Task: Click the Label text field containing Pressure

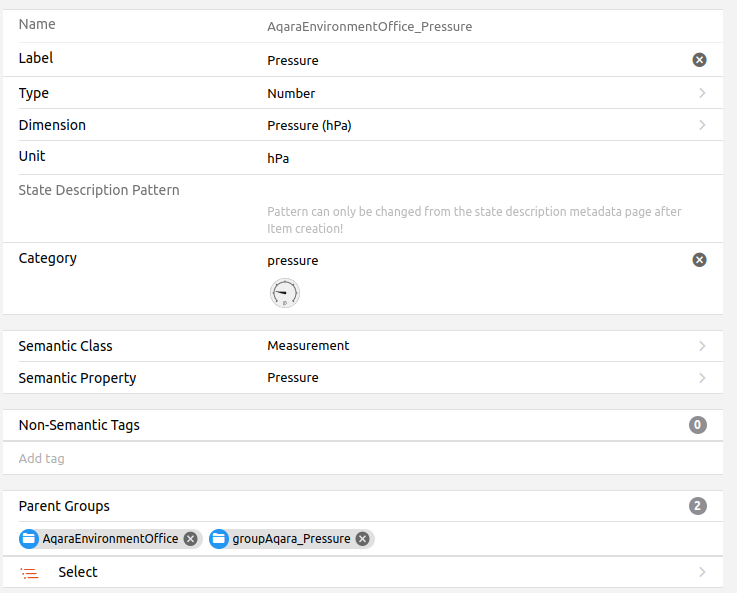Action: [470, 60]
